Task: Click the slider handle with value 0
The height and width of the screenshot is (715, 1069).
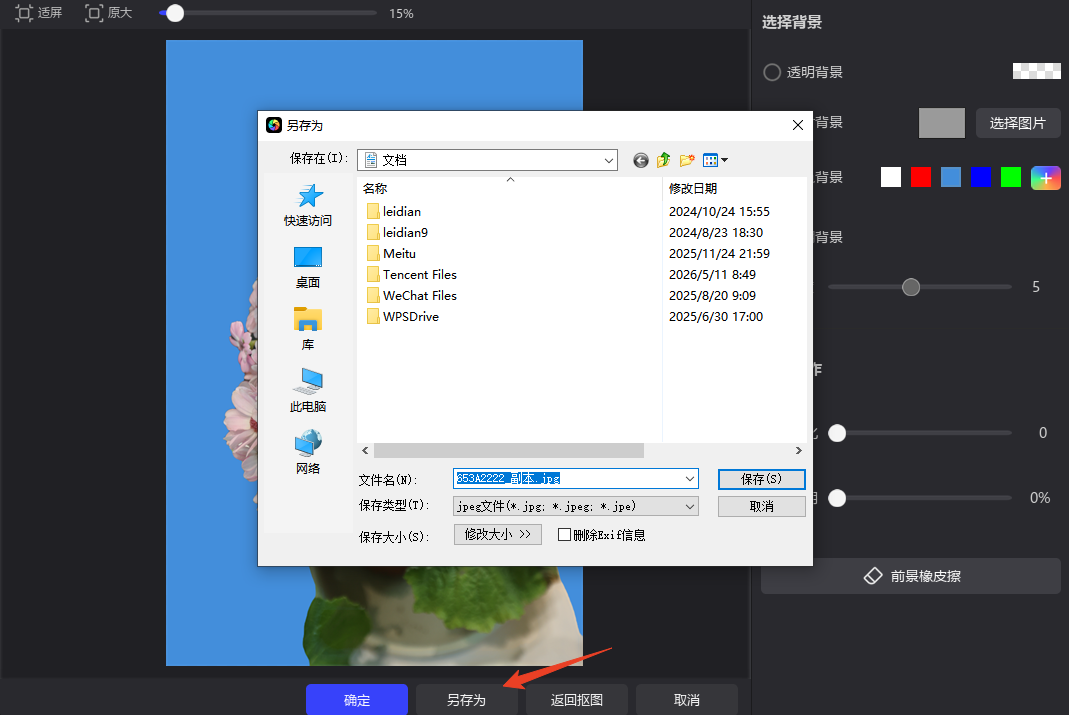Action: click(837, 433)
